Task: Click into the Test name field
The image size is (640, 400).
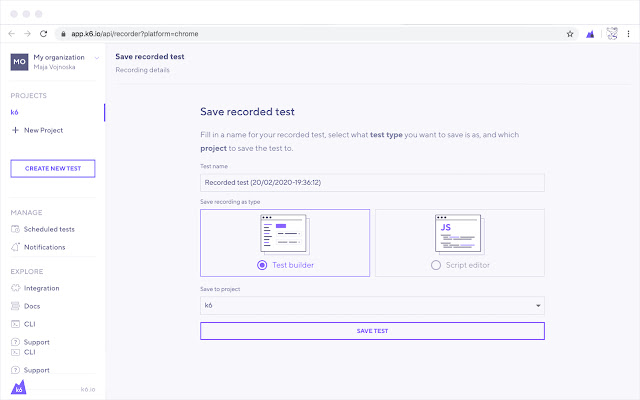Action: click(x=372, y=183)
